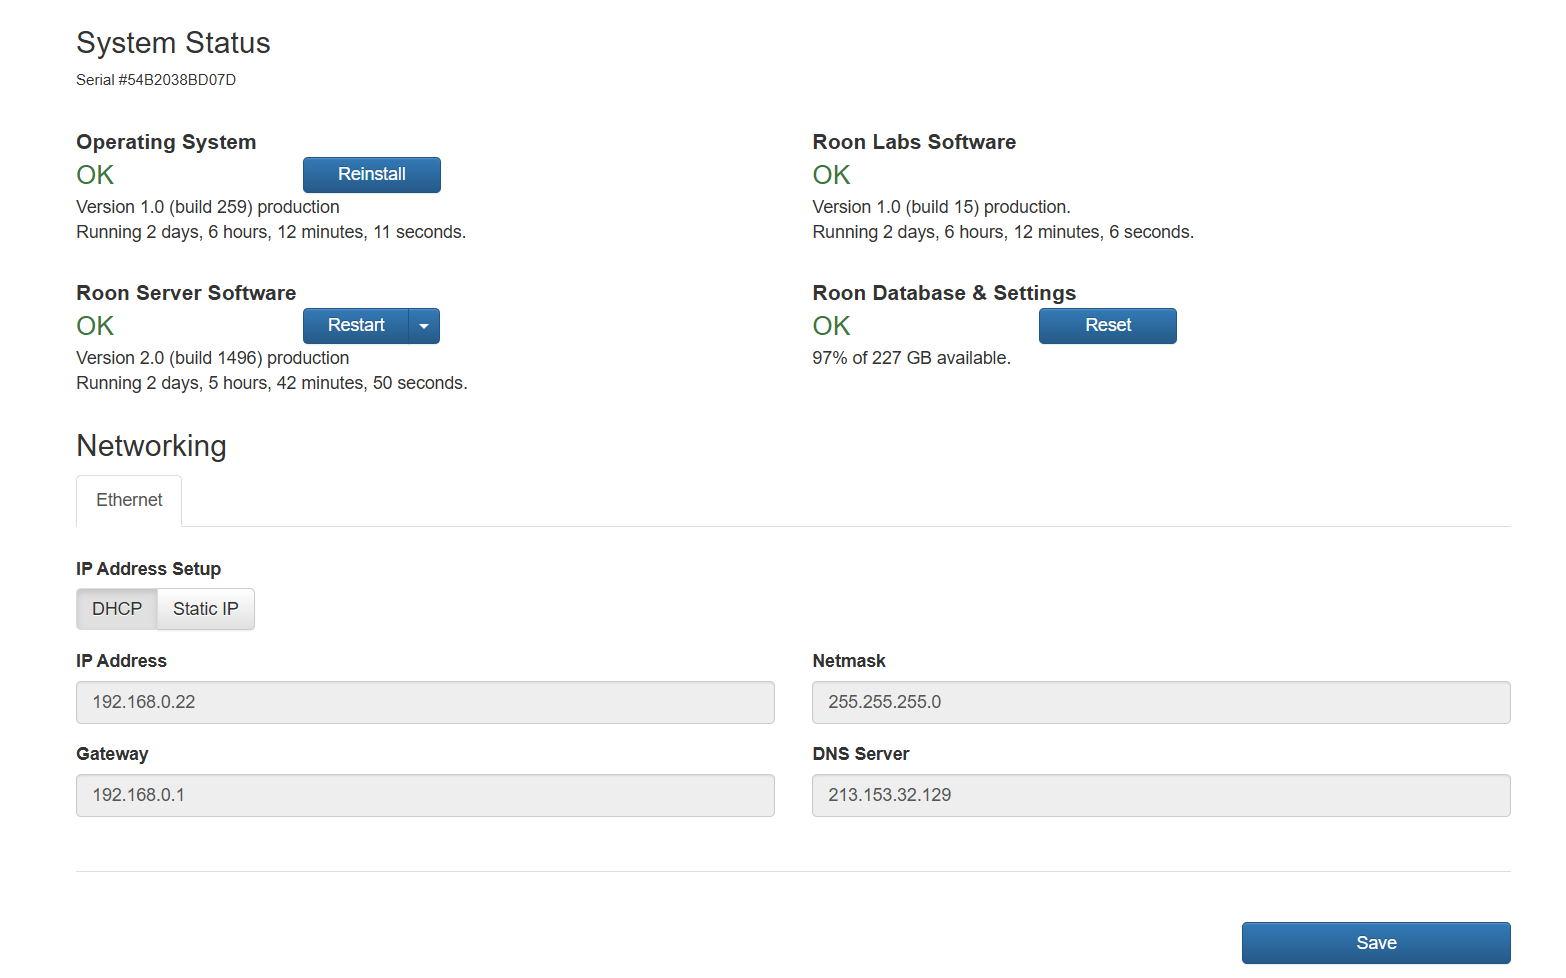This screenshot has height=978, width=1566.
Task: Switch IP Address Setup to DHCP
Action: point(117,609)
